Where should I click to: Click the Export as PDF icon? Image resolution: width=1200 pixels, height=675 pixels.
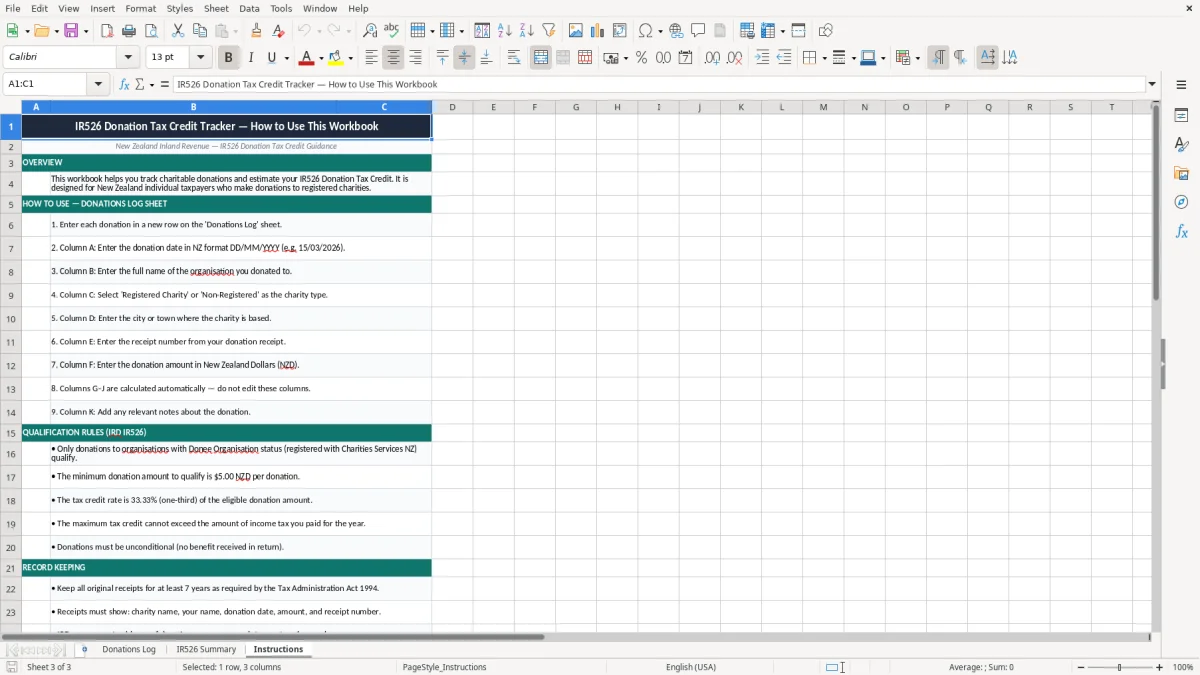(107, 31)
